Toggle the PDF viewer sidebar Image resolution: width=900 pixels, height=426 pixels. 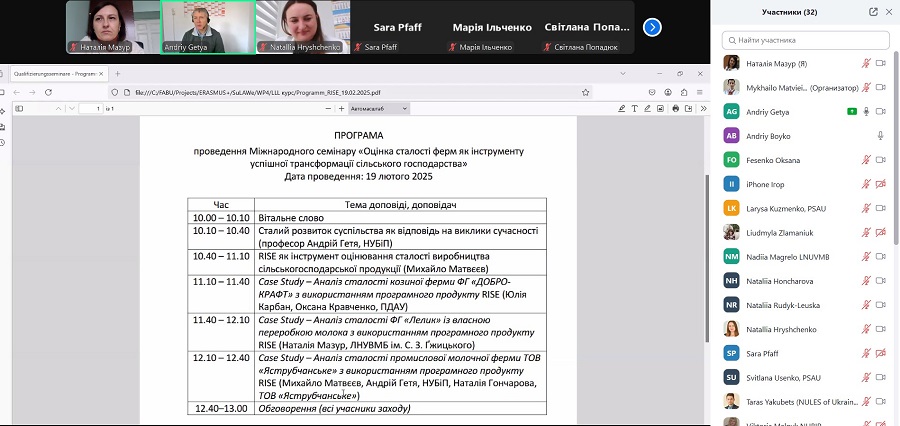[x=20, y=107]
